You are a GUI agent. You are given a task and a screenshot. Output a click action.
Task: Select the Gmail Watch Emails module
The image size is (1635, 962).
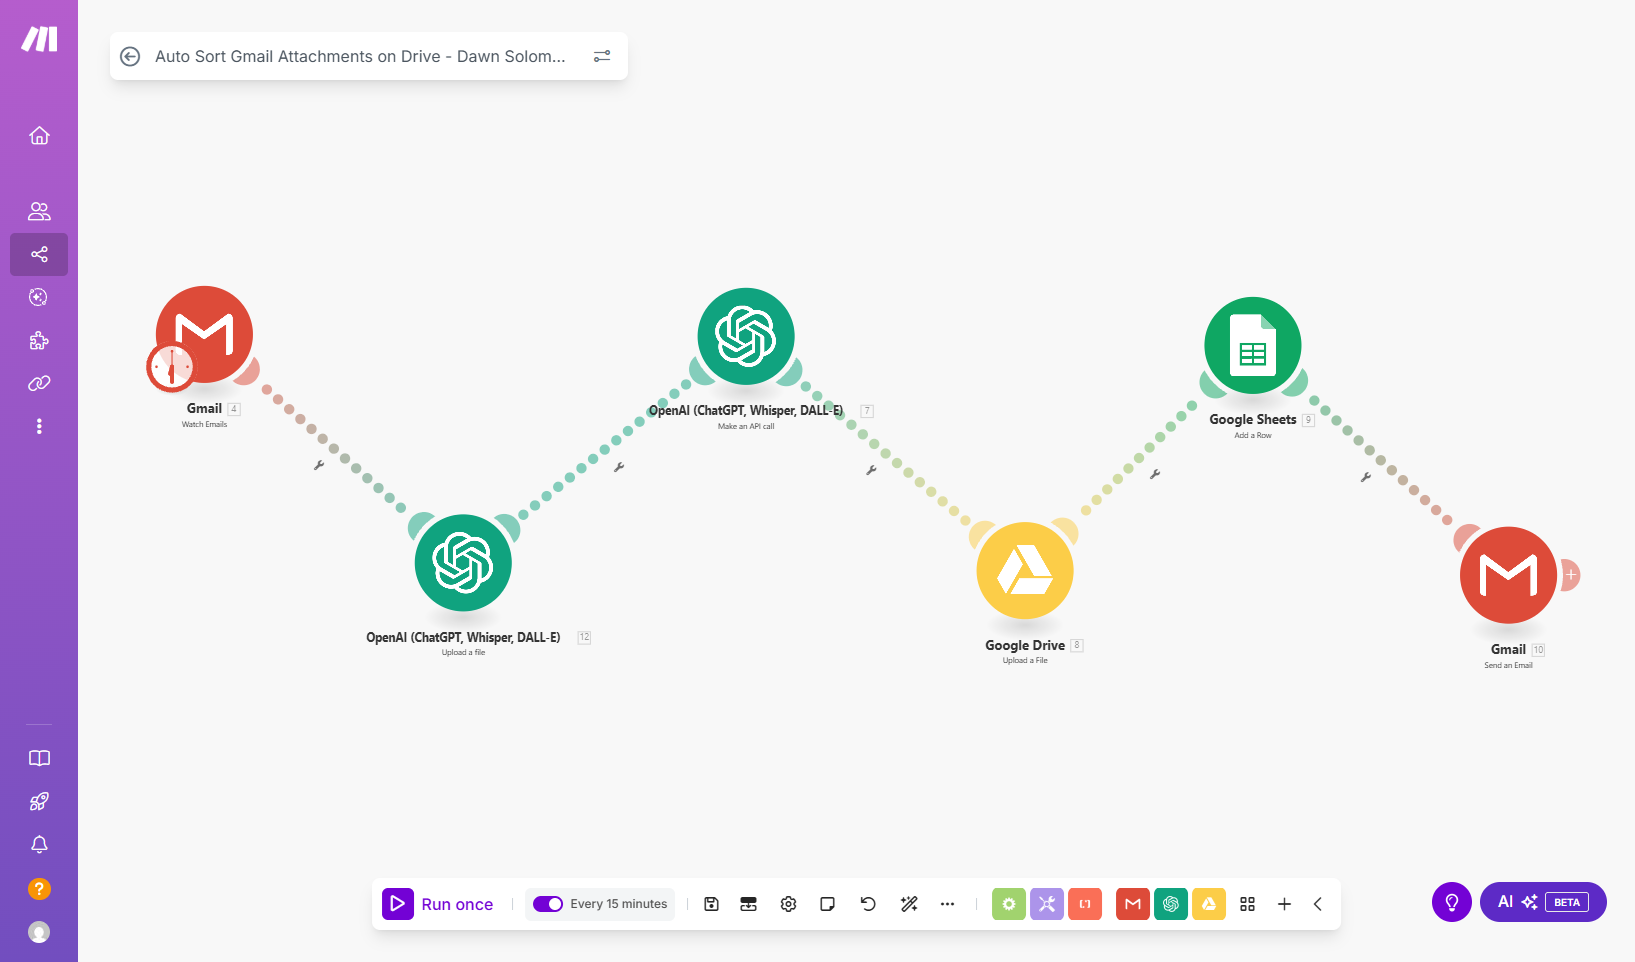[205, 334]
